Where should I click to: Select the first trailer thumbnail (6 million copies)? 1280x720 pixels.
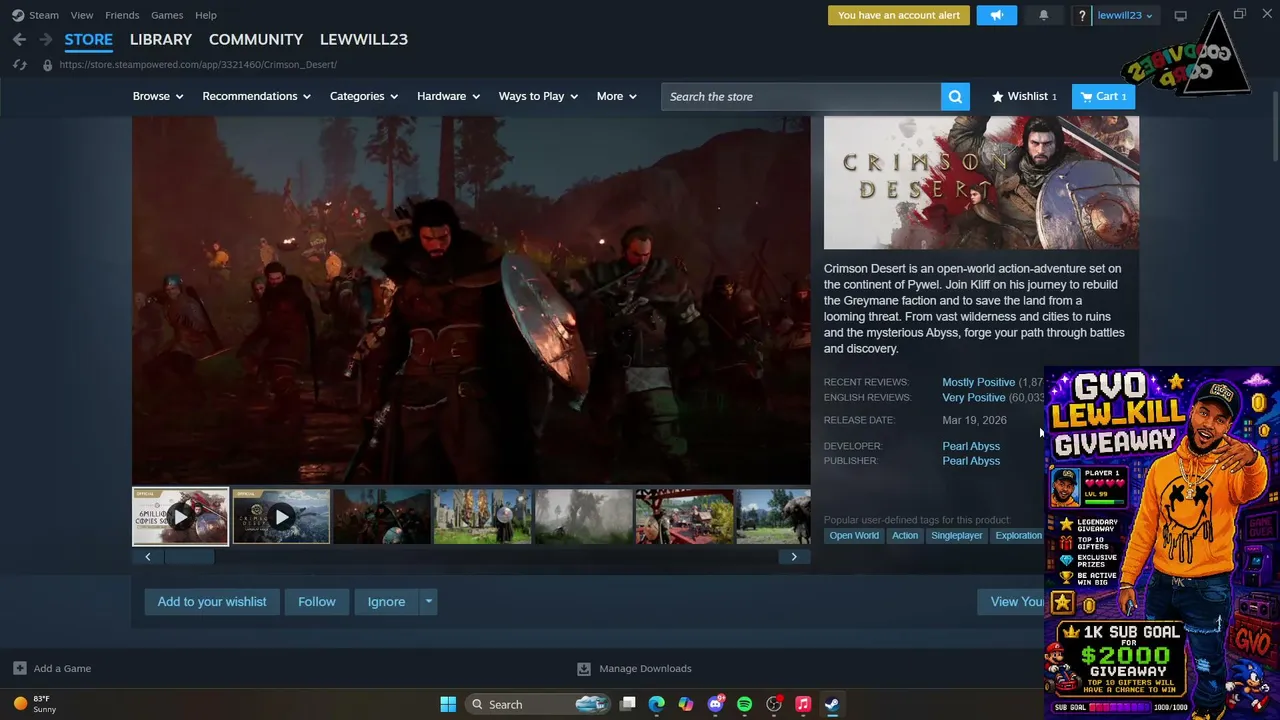click(180, 516)
